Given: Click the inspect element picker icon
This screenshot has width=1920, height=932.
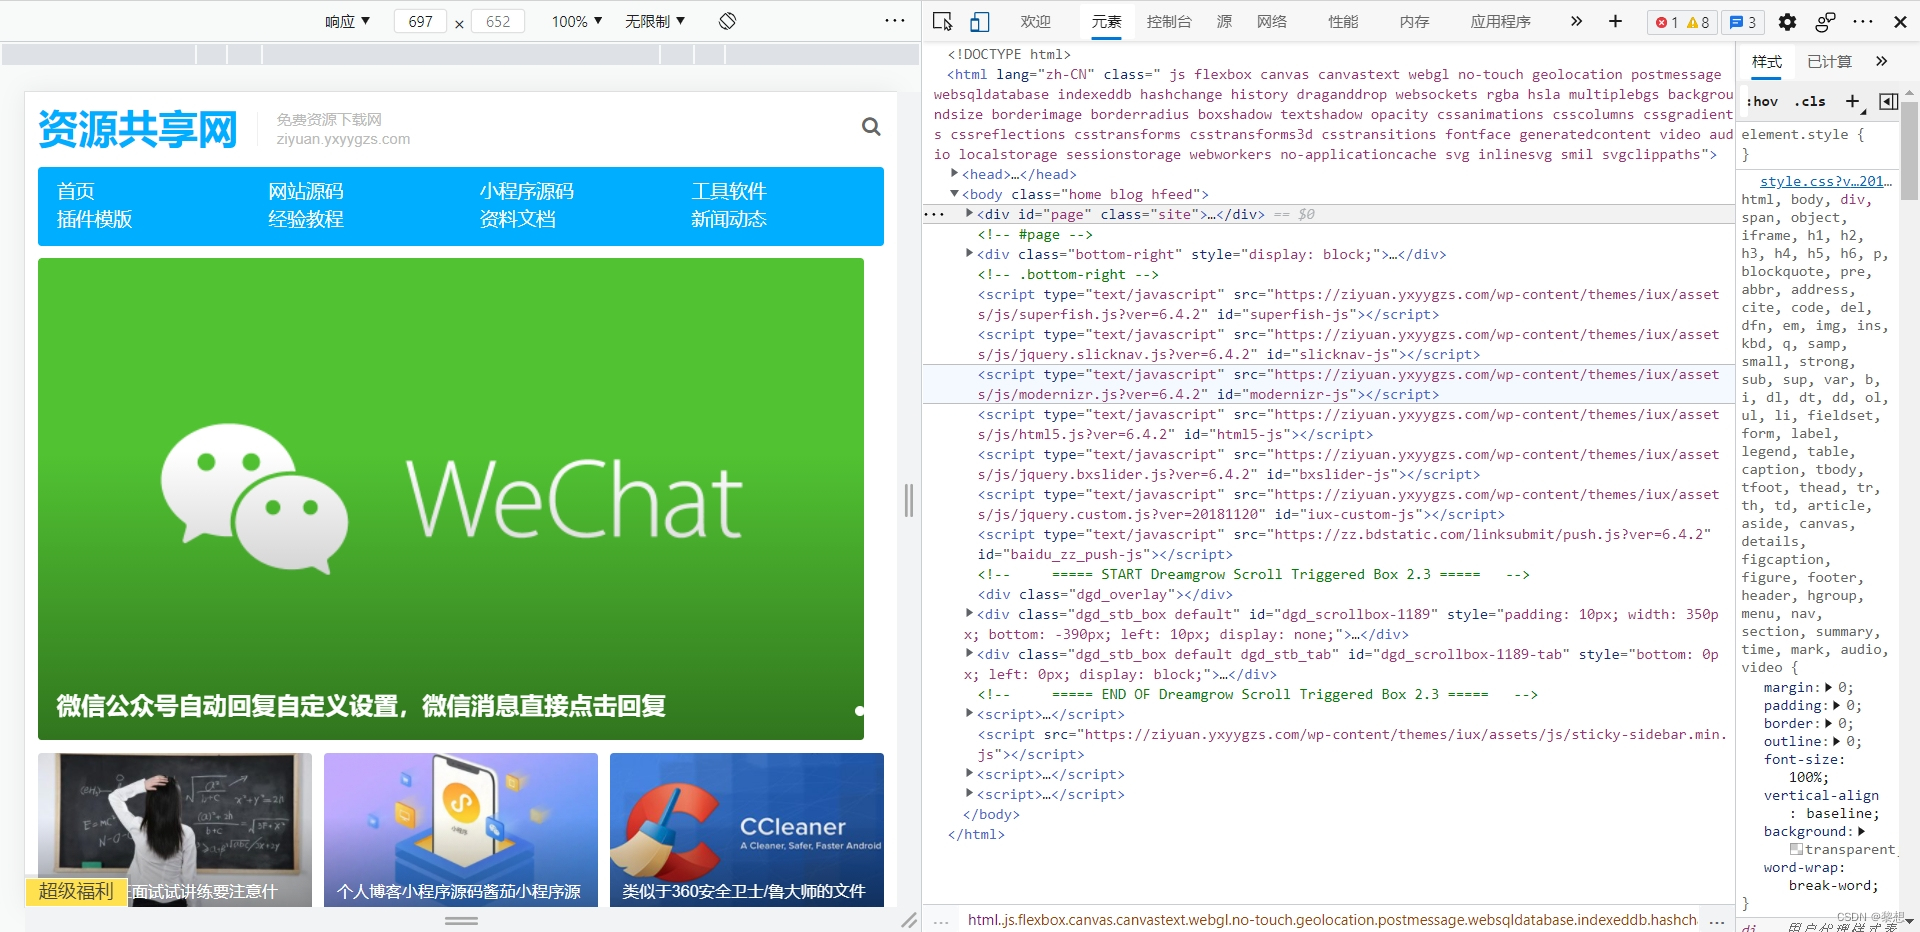Looking at the screenshot, I should pos(942,21).
